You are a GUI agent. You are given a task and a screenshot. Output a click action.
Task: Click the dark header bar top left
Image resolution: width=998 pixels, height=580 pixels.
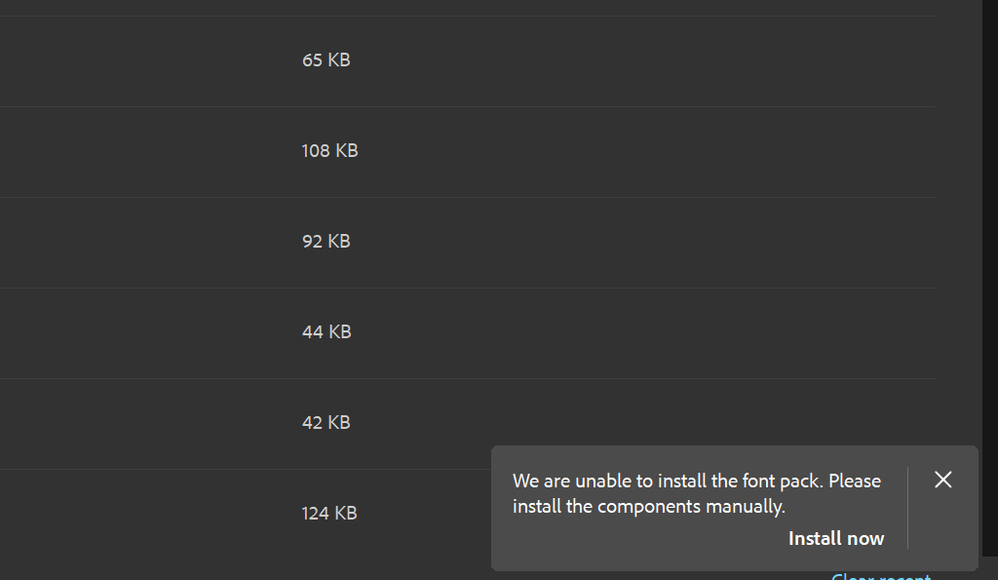(x=100, y=8)
